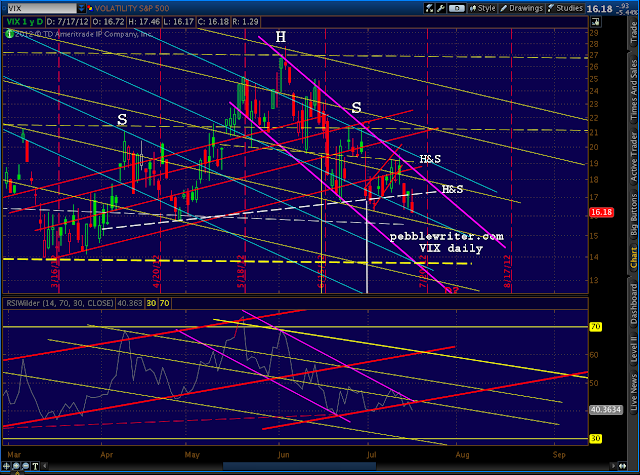
Task: Click the 8/17/12 vertical date marker
Action: 507,271
